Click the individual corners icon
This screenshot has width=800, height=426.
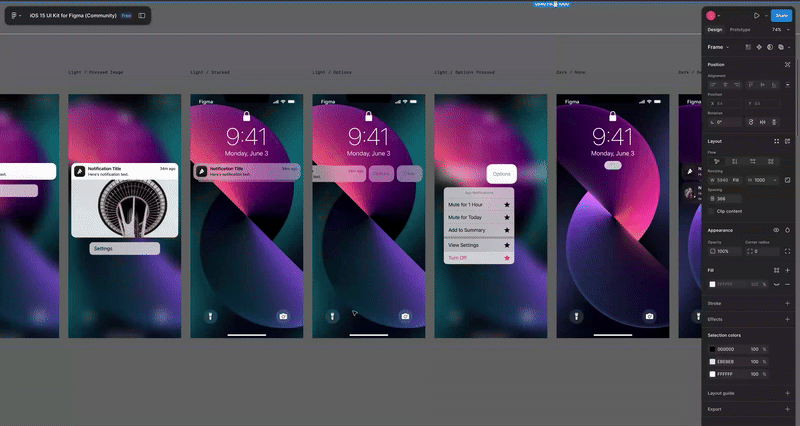point(787,251)
